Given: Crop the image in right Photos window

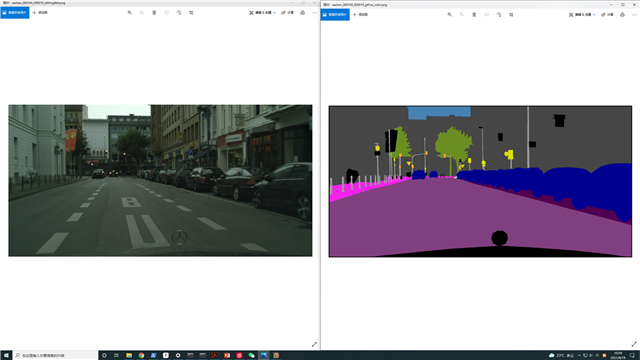Looking at the screenshot, I should pos(511,15).
